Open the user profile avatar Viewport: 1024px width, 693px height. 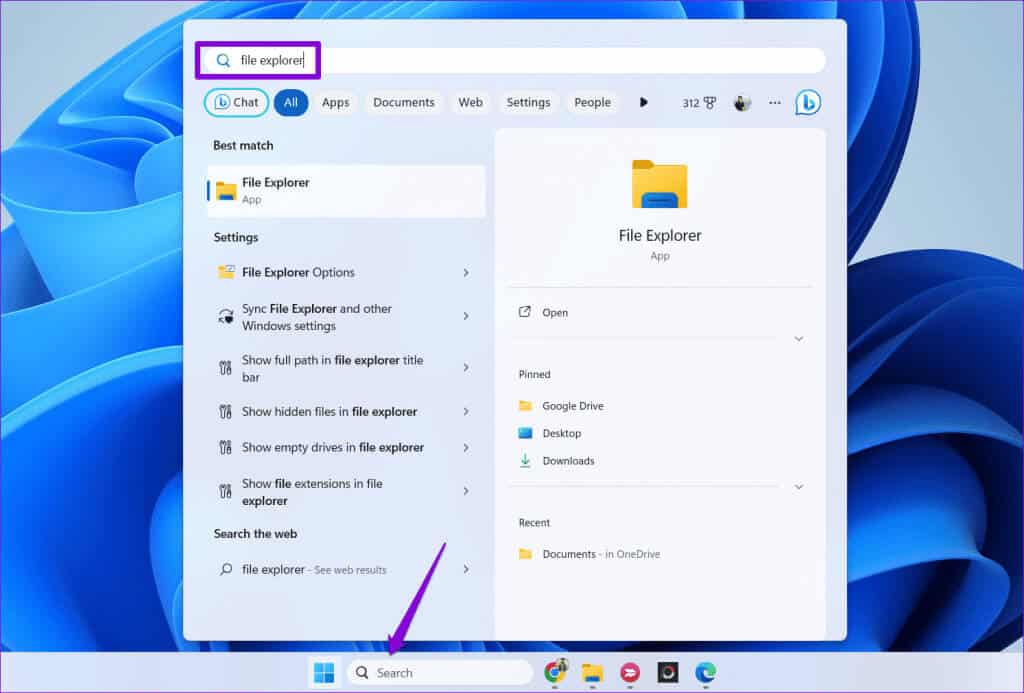[x=742, y=103]
